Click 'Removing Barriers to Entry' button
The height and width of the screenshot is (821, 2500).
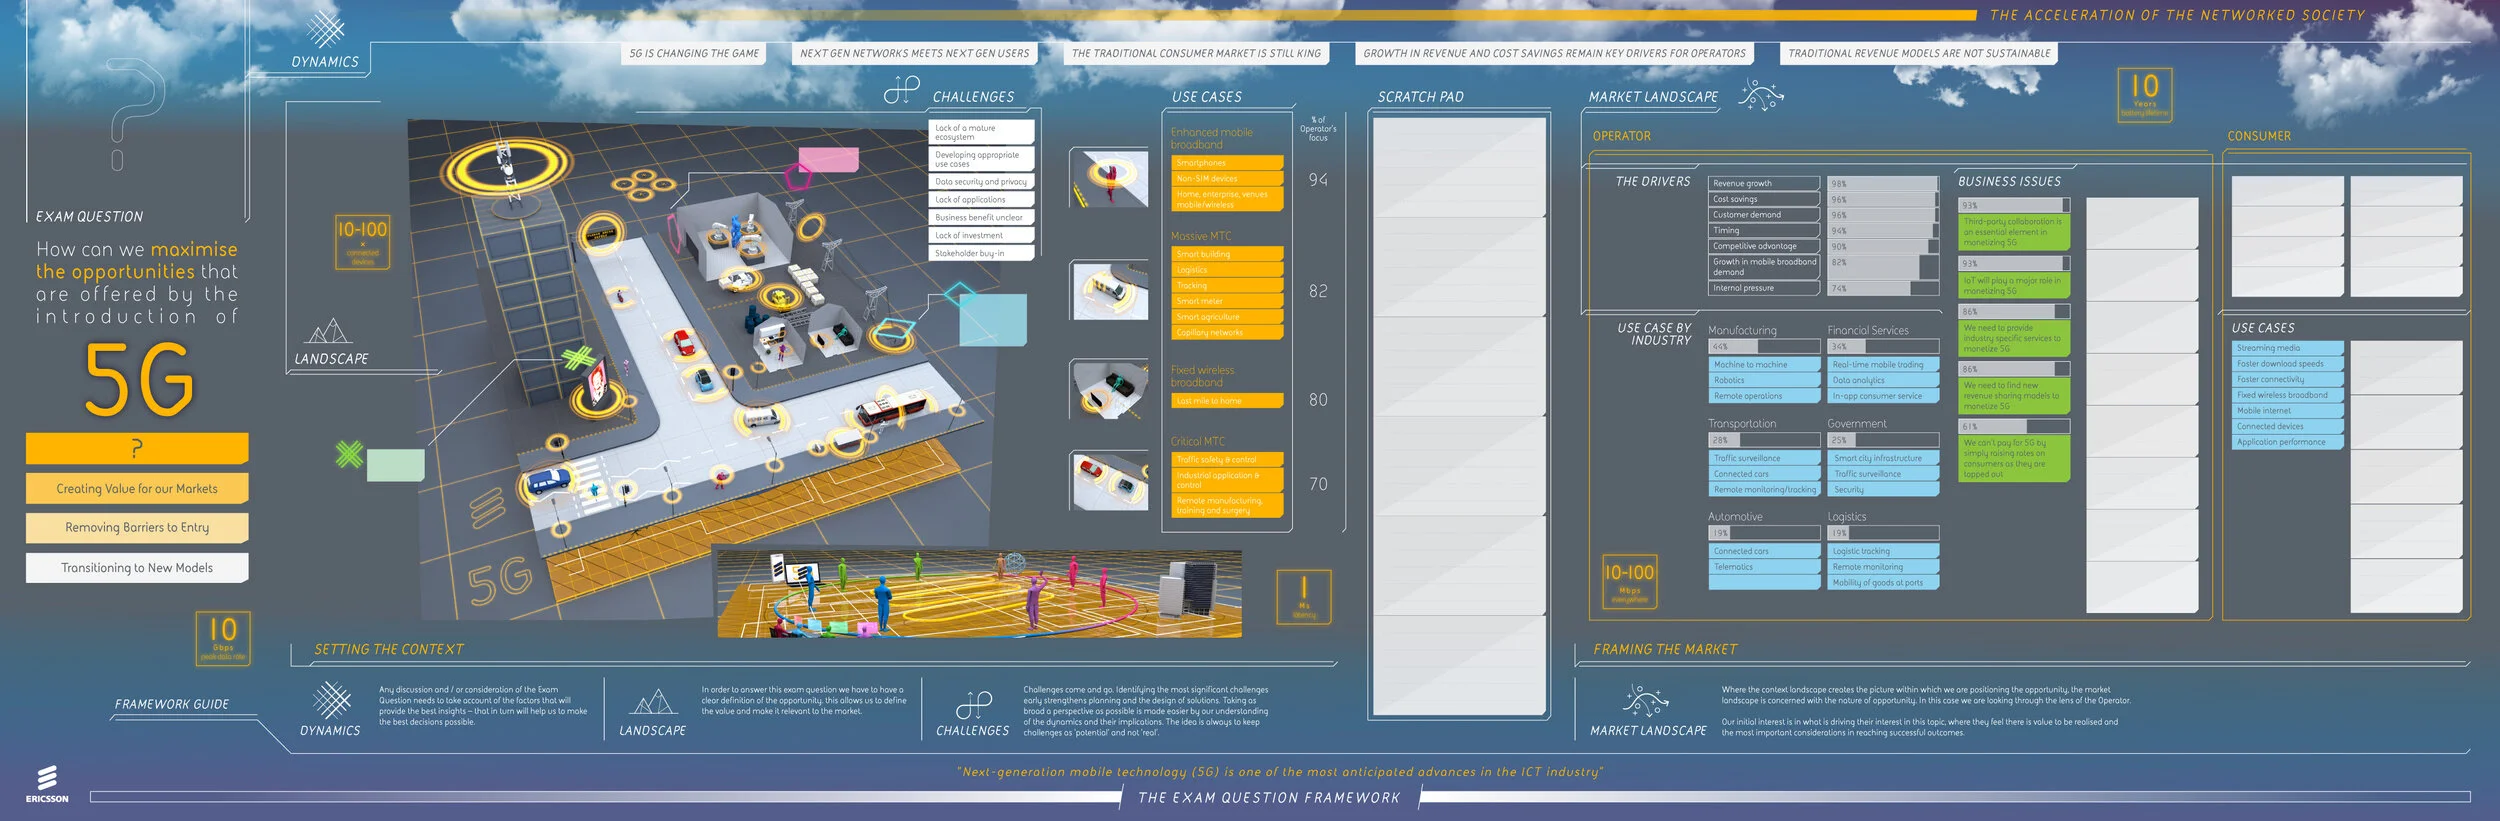[137, 527]
